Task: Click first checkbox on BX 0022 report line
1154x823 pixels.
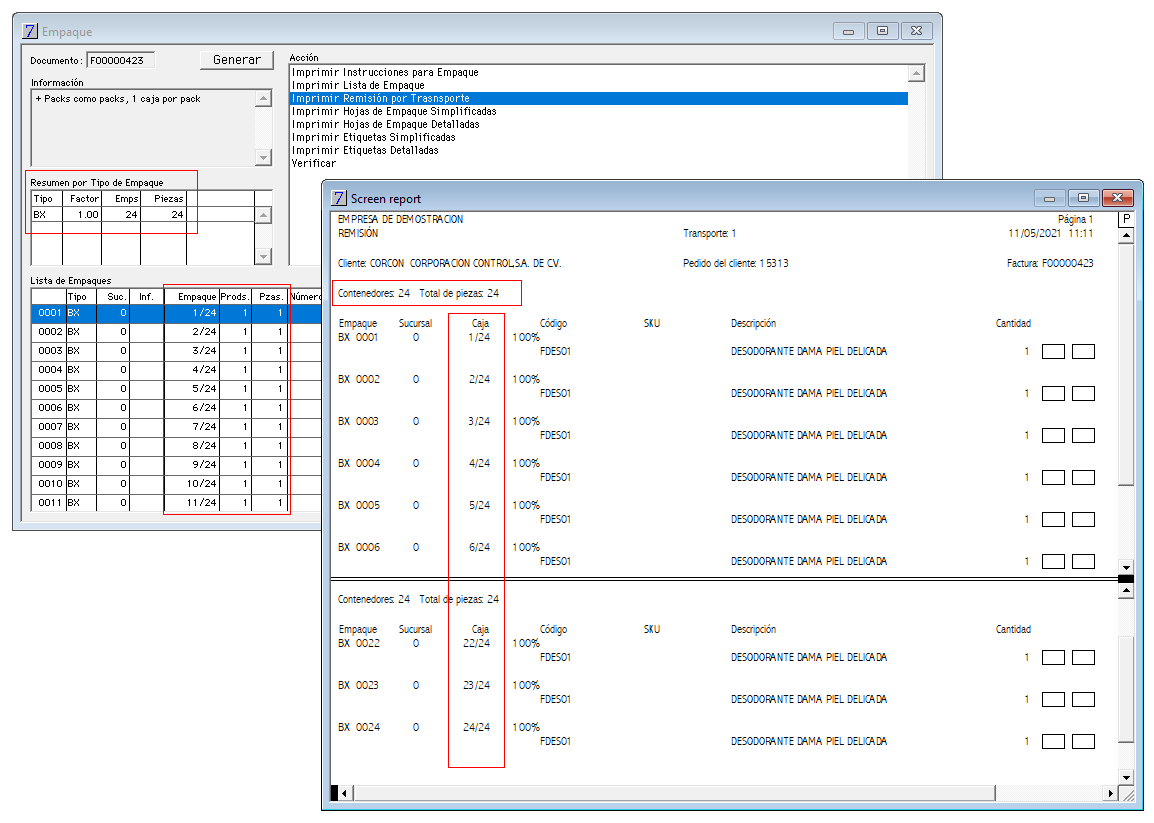Action: click(1053, 657)
